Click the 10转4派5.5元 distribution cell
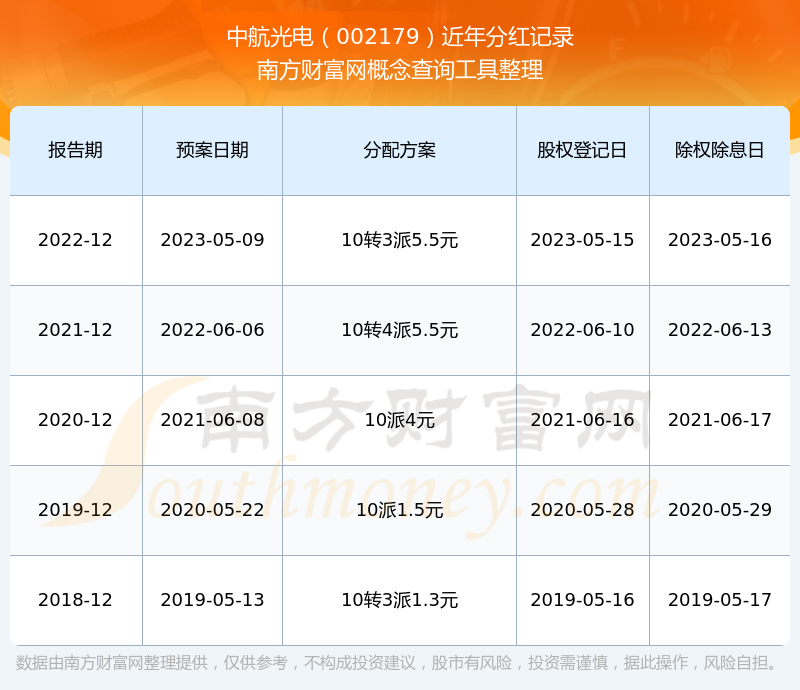The height and width of the screenshot is (690, 800). [x=399, y=330]
